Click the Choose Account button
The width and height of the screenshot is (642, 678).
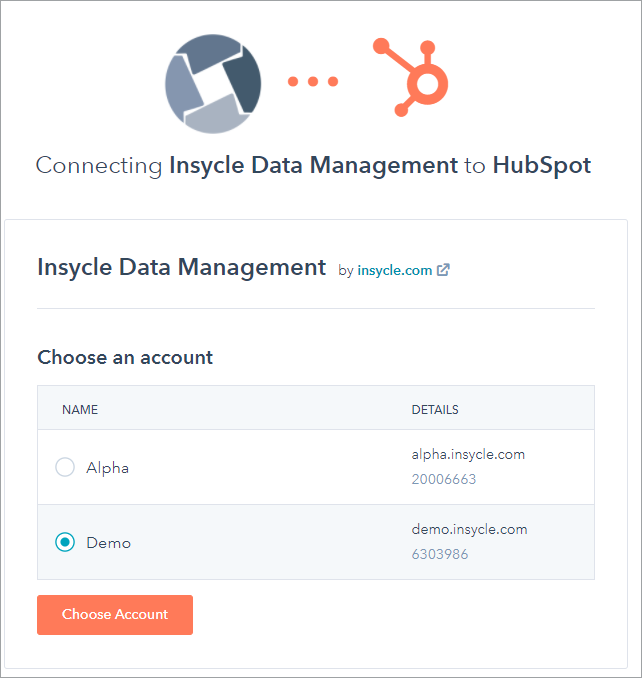tap(115, 615)
